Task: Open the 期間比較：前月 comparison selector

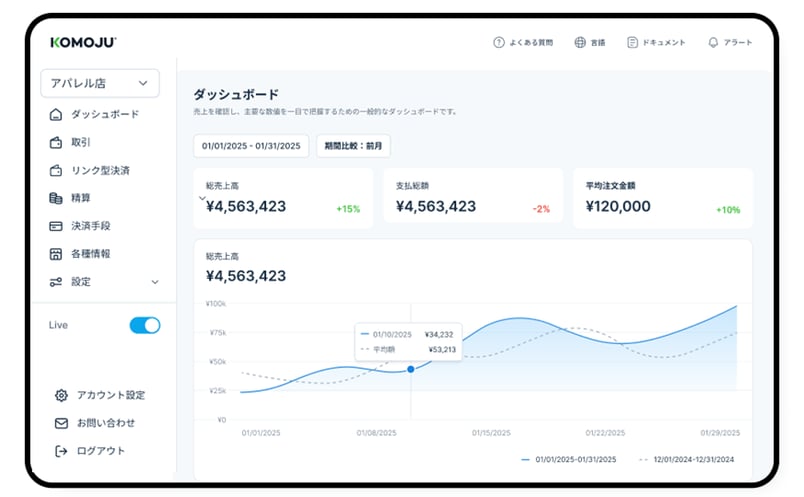Action: (353, 146)
